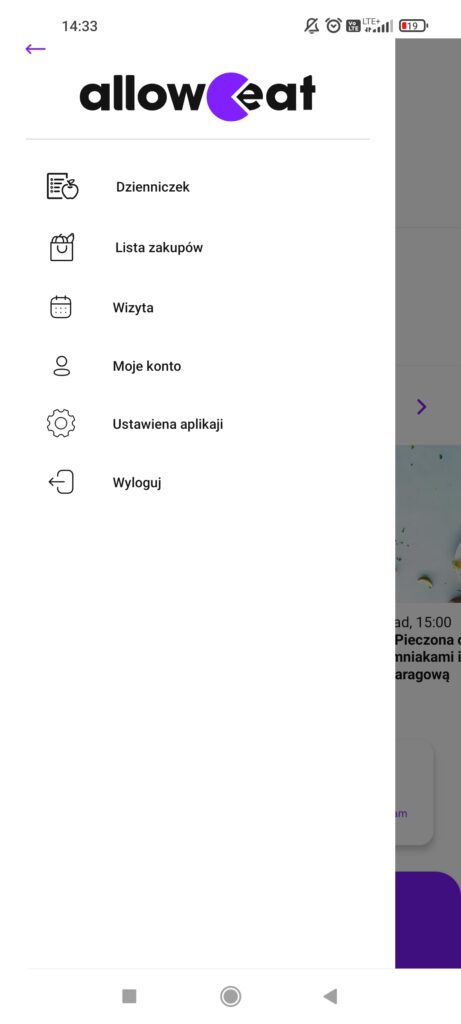Image resolution: width=461 pixels, height=1024 pixels.
Task: Tap the allow eat logo
Action: coord(197,97)
